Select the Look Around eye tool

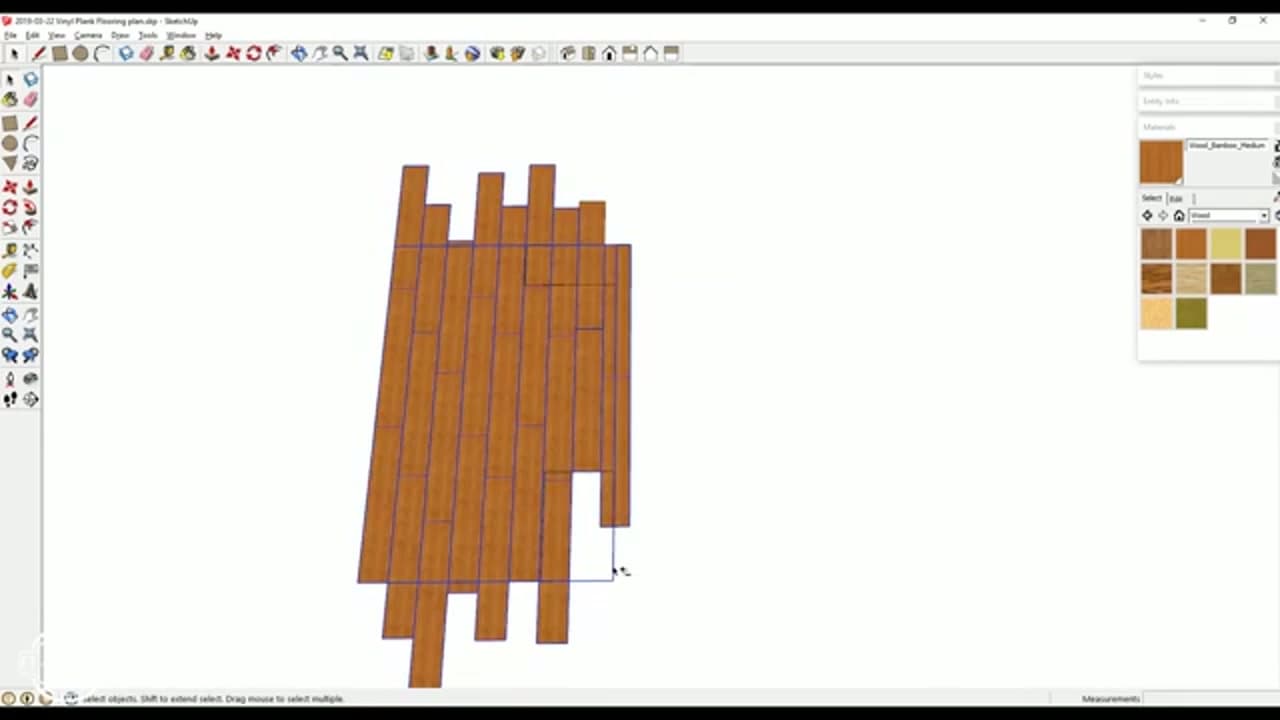[x=30, y=379]
